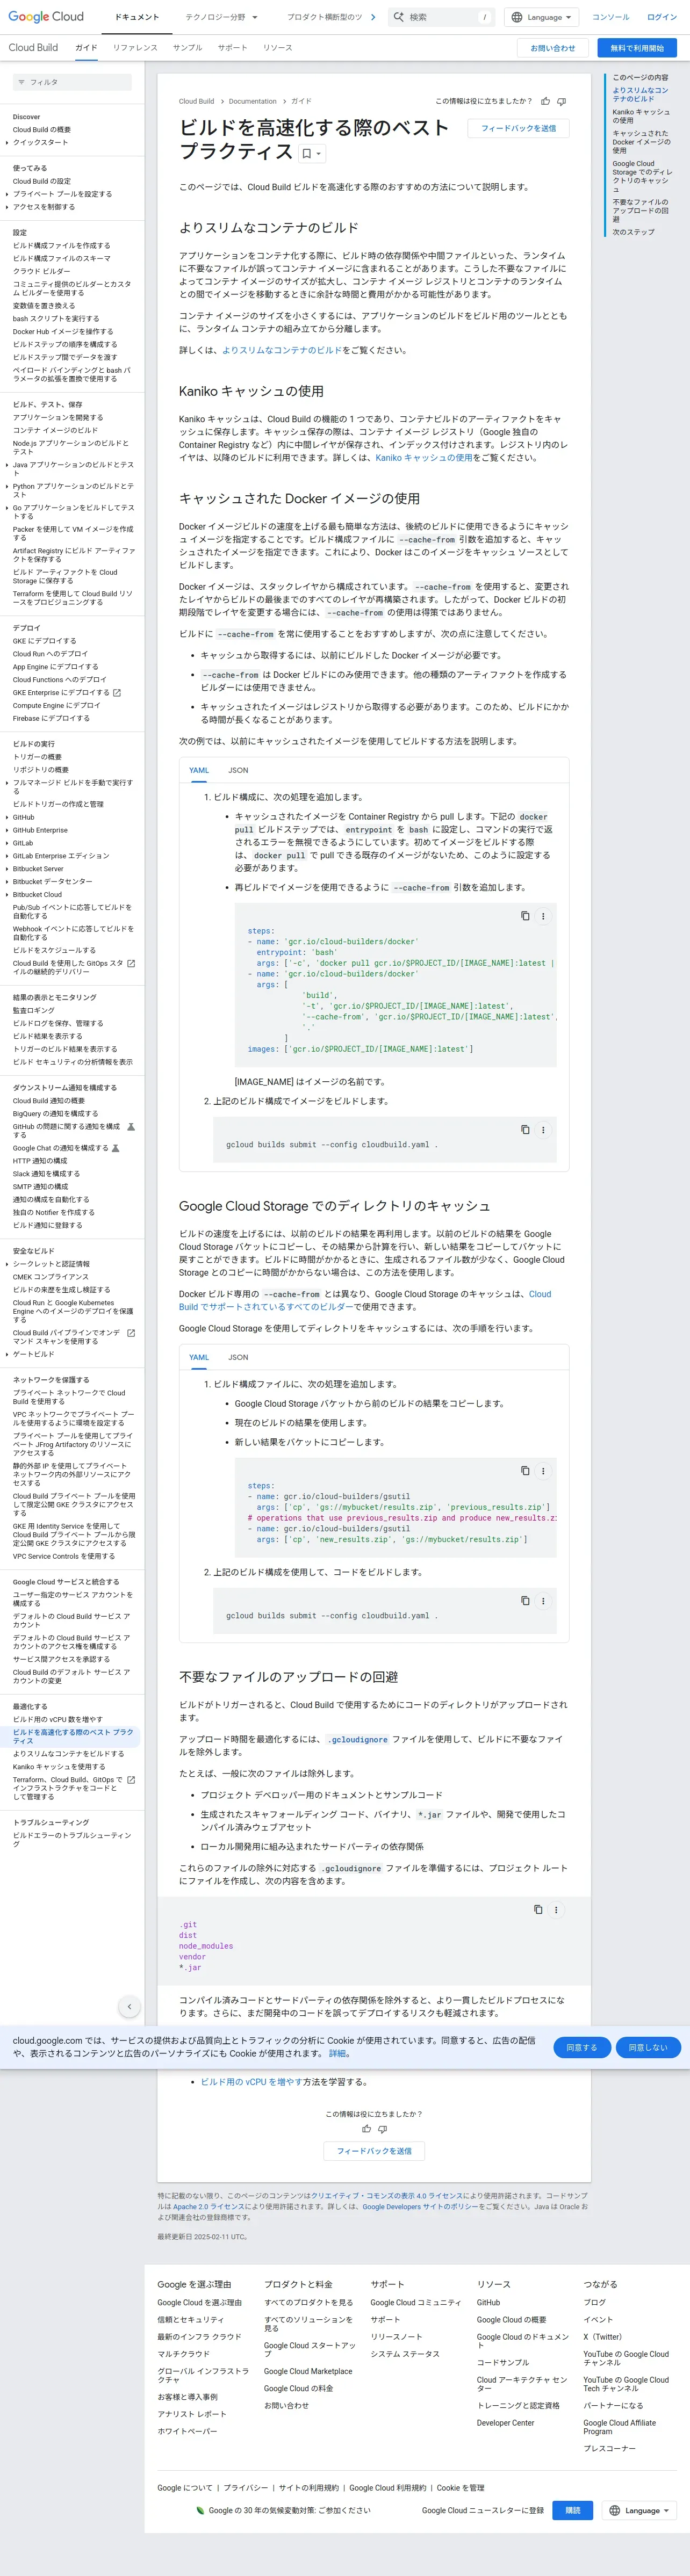
Task: Click the bottom thumbs-down feedback icon
Action: click(x=382, y=2129)
